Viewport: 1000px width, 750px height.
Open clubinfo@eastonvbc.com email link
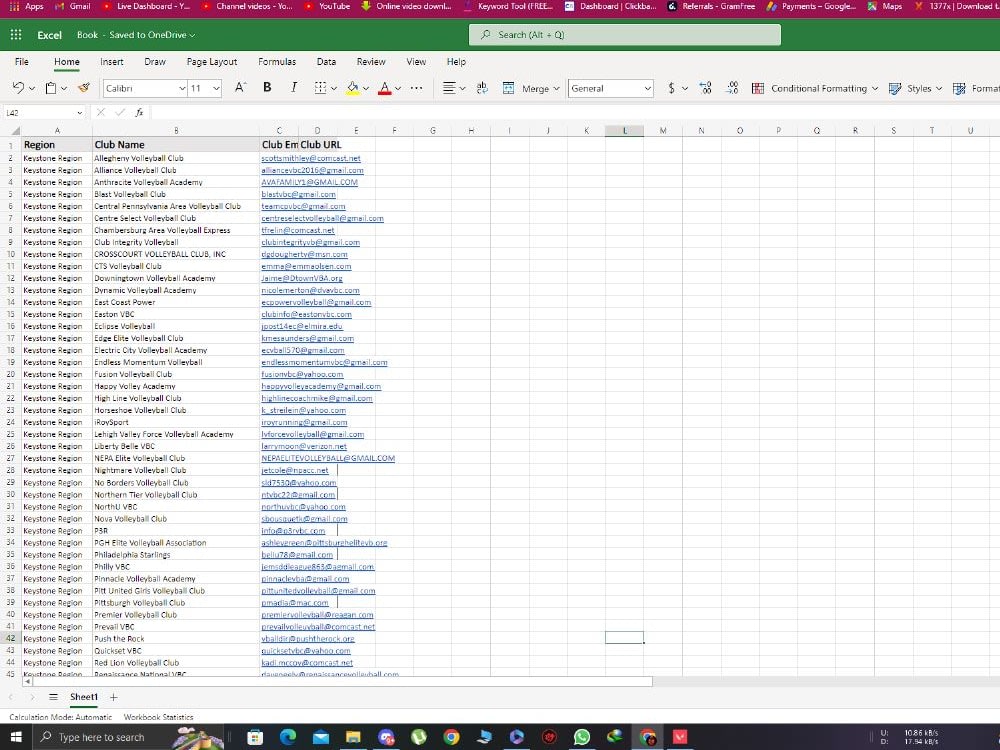(x=306, y=314)
